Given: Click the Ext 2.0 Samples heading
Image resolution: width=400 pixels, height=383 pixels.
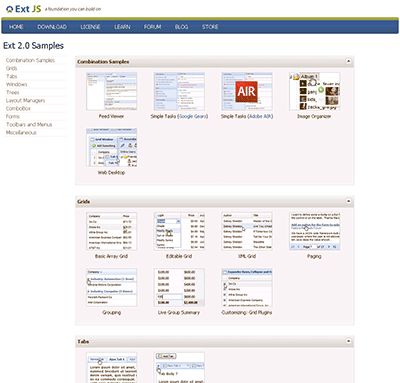Looking at the screenshot, I should [33, 46].
